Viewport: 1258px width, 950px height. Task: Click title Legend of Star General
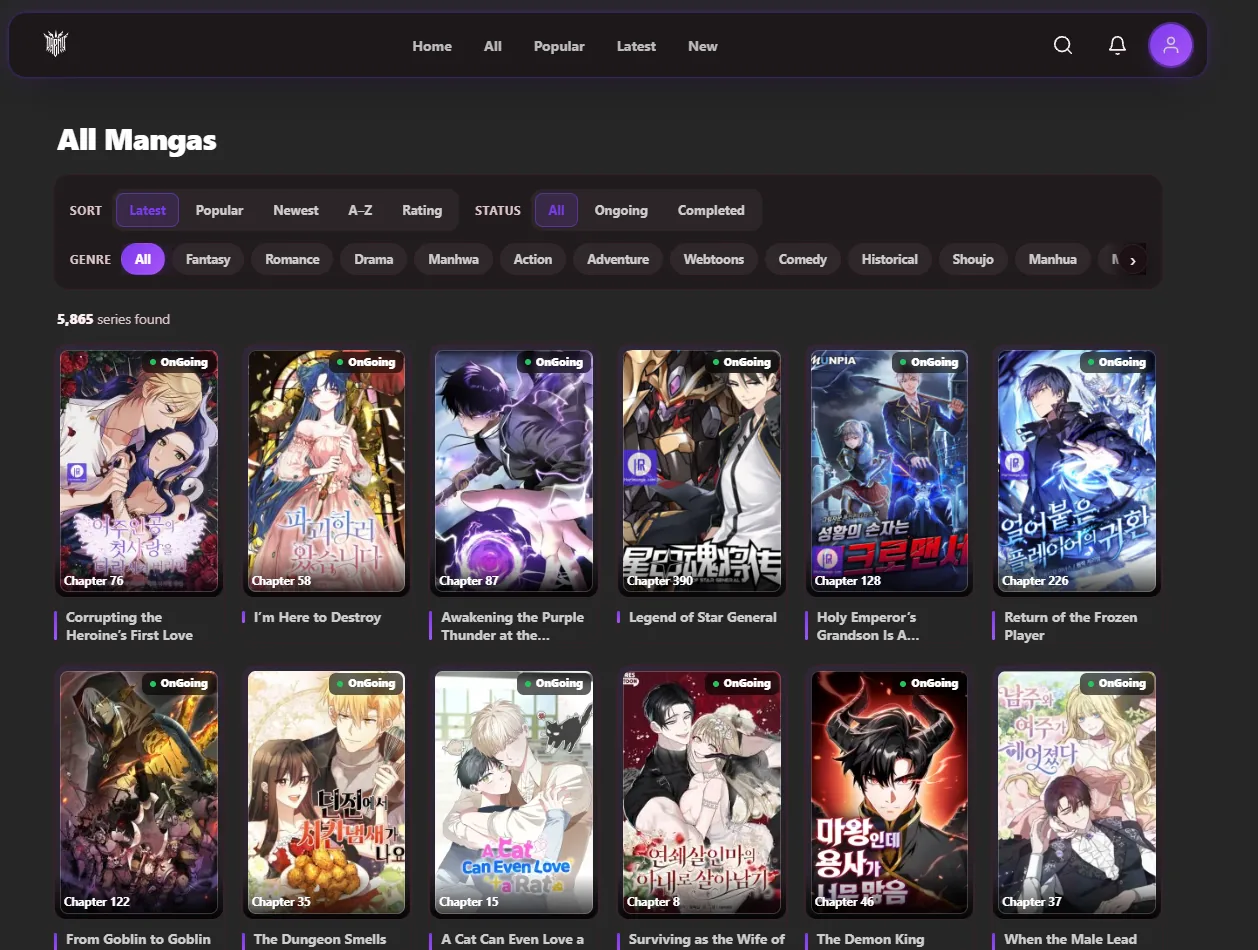click(x=703, y=617)
